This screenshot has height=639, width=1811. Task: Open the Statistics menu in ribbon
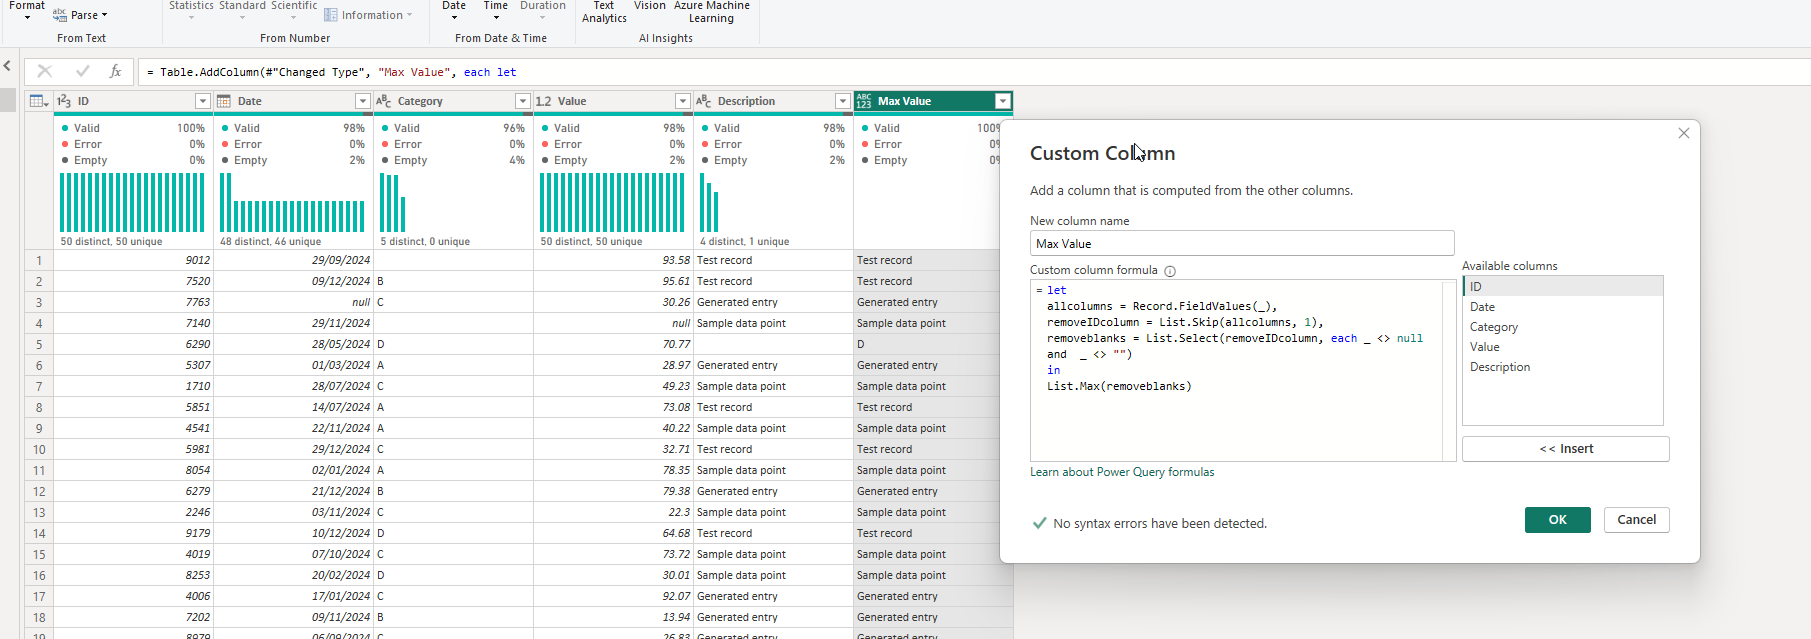(191, 9)
